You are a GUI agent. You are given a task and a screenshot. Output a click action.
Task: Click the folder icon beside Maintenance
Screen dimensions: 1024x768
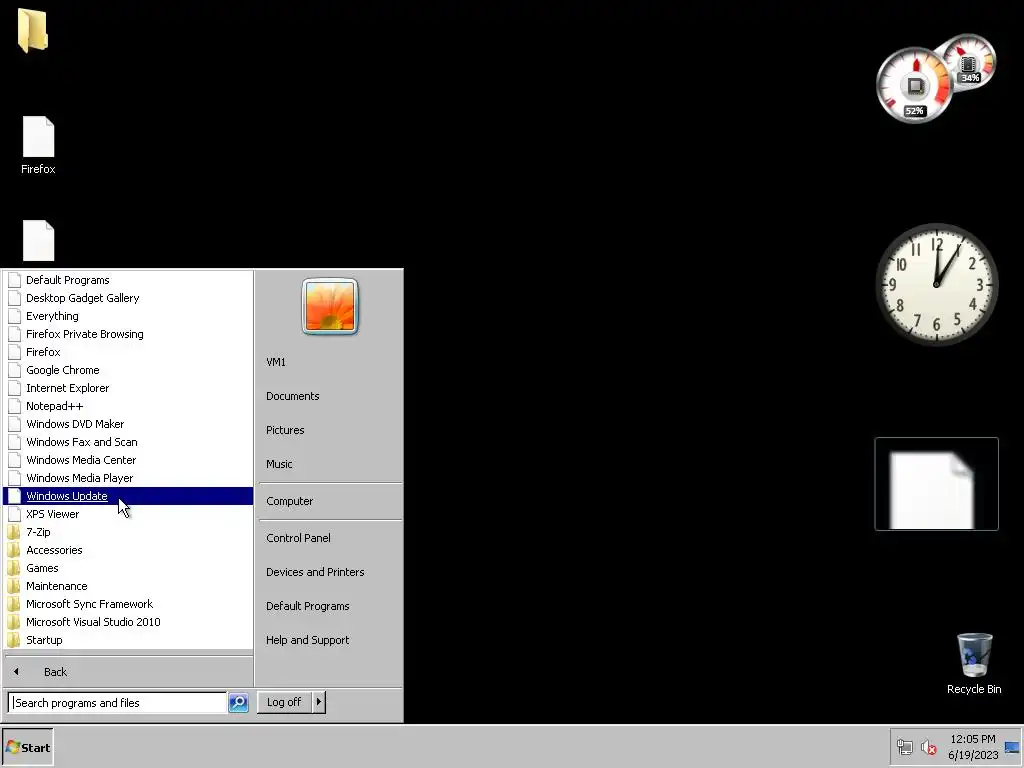coord(14,586)
